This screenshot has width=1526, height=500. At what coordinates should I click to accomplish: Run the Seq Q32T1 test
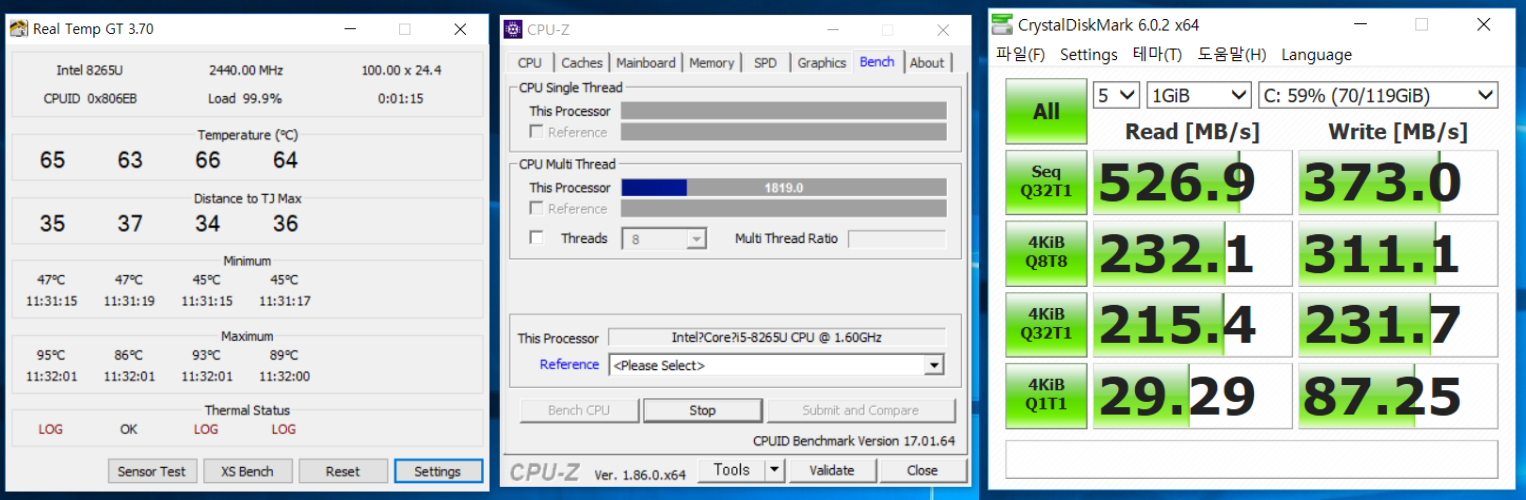1046,182
